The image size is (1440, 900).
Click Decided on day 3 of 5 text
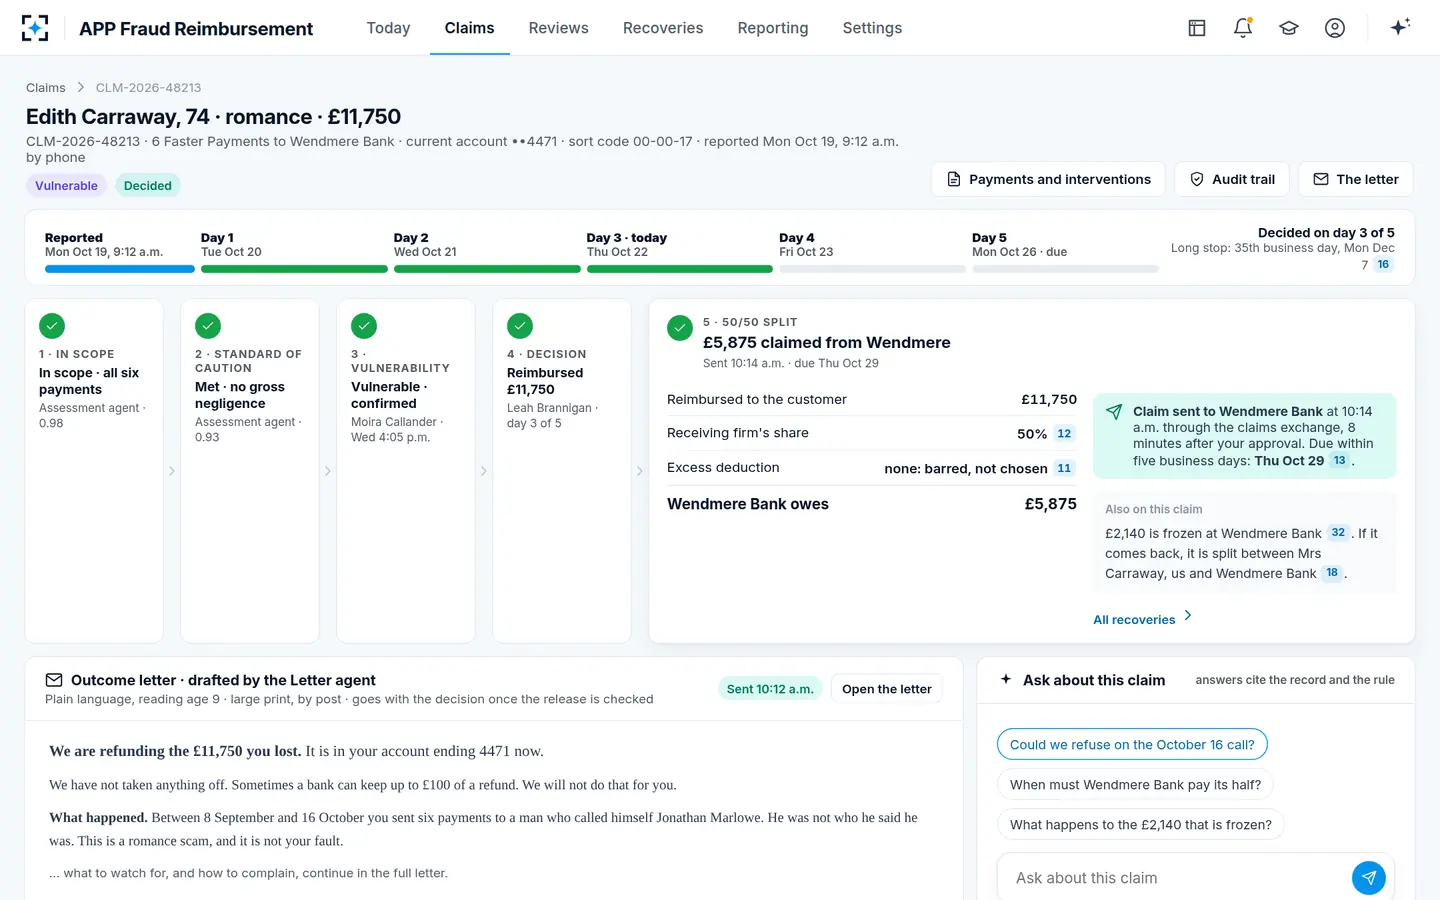pos(1326,232)
